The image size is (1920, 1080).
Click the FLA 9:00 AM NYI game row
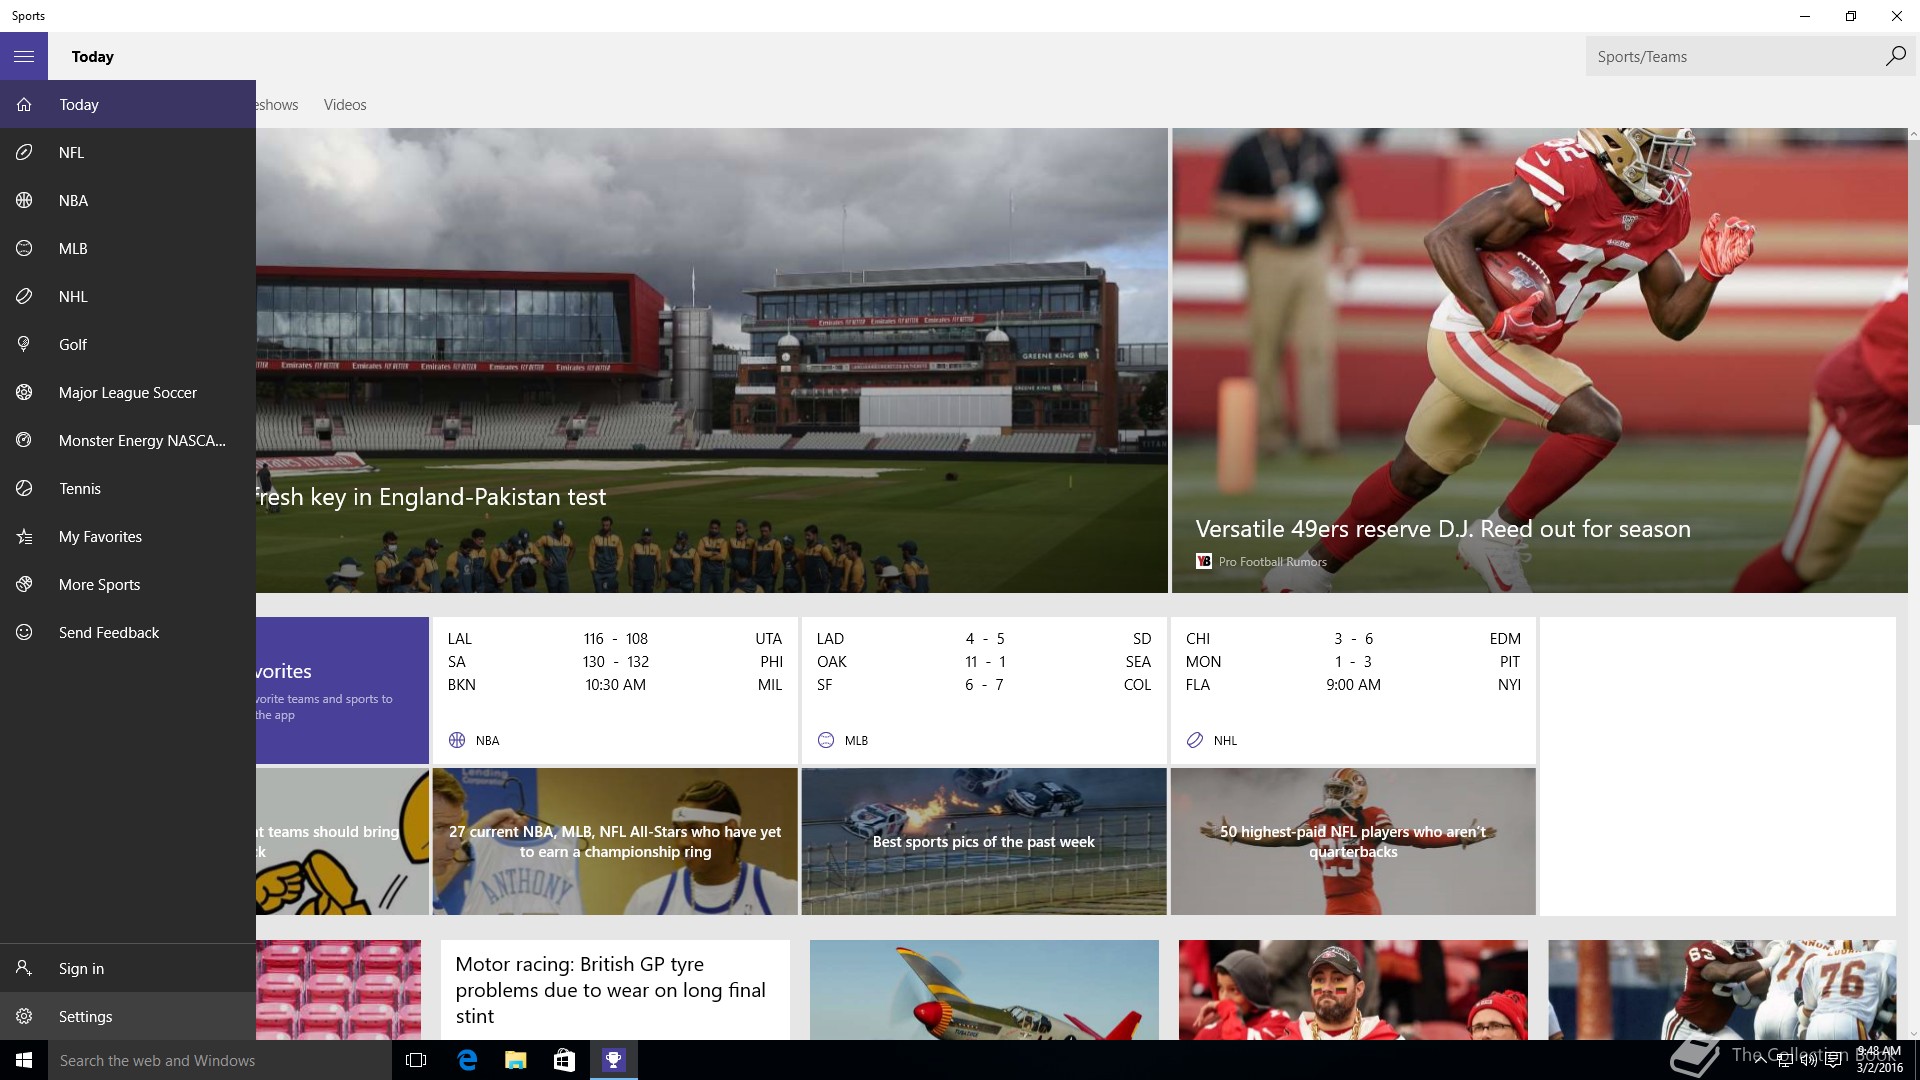(x=1353, y=684)
